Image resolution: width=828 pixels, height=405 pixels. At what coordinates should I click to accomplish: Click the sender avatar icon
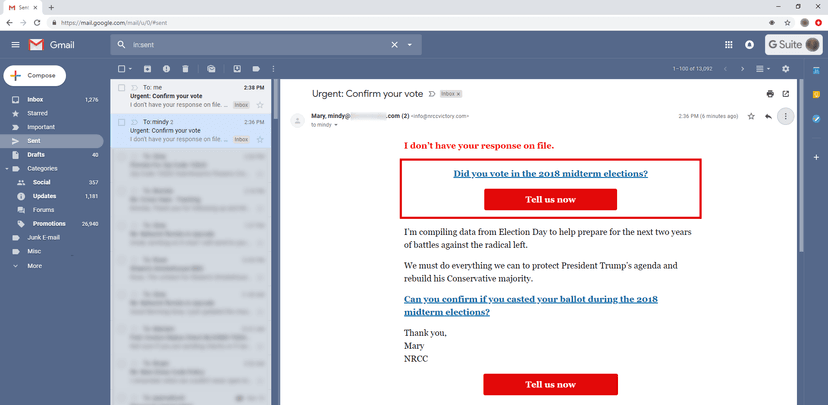(298, 120)
